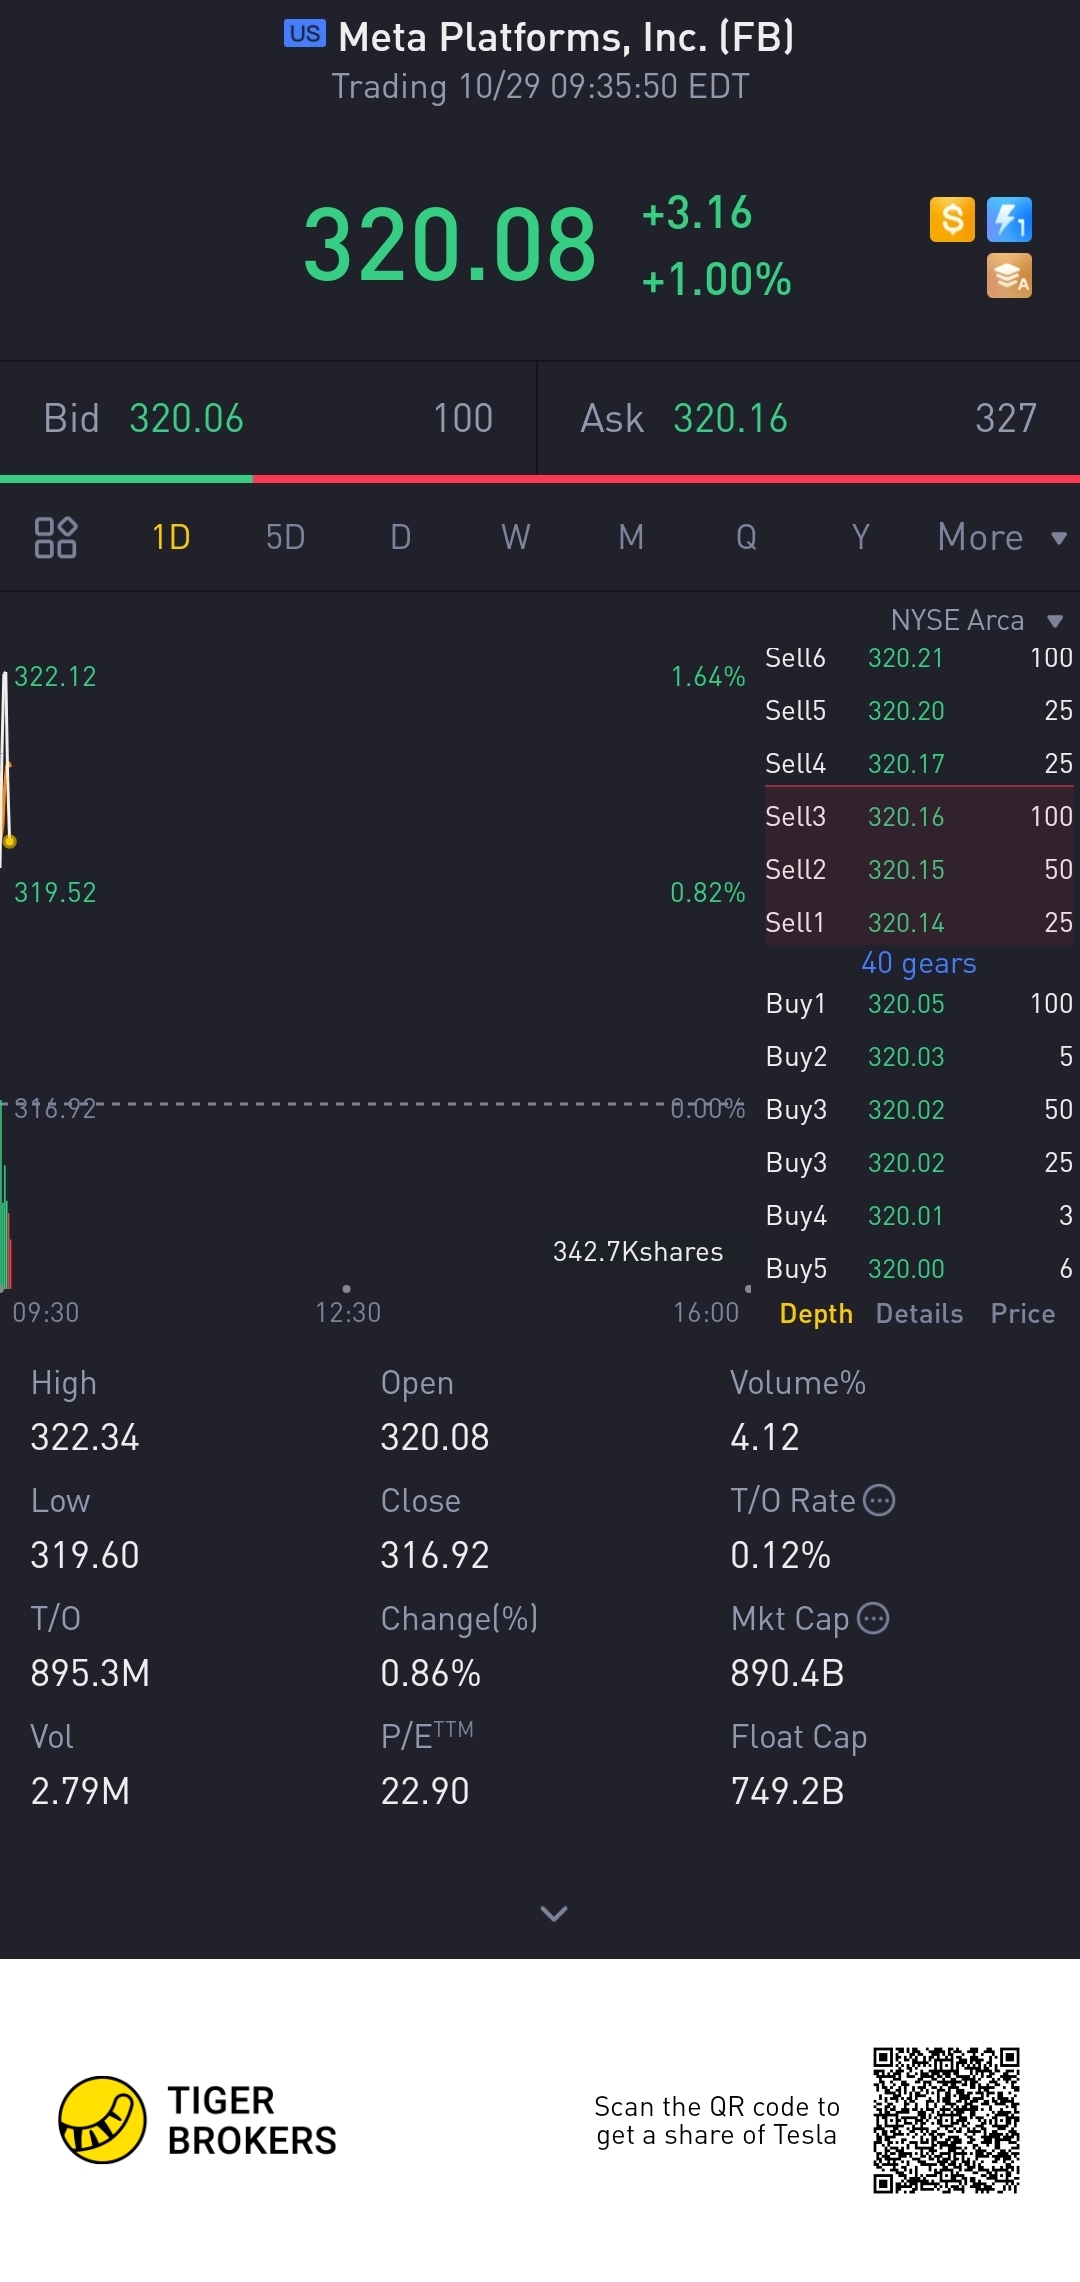Select Sell6 row at 320.21
This screenshot has height=2282, width=1080.
point(919,658)
